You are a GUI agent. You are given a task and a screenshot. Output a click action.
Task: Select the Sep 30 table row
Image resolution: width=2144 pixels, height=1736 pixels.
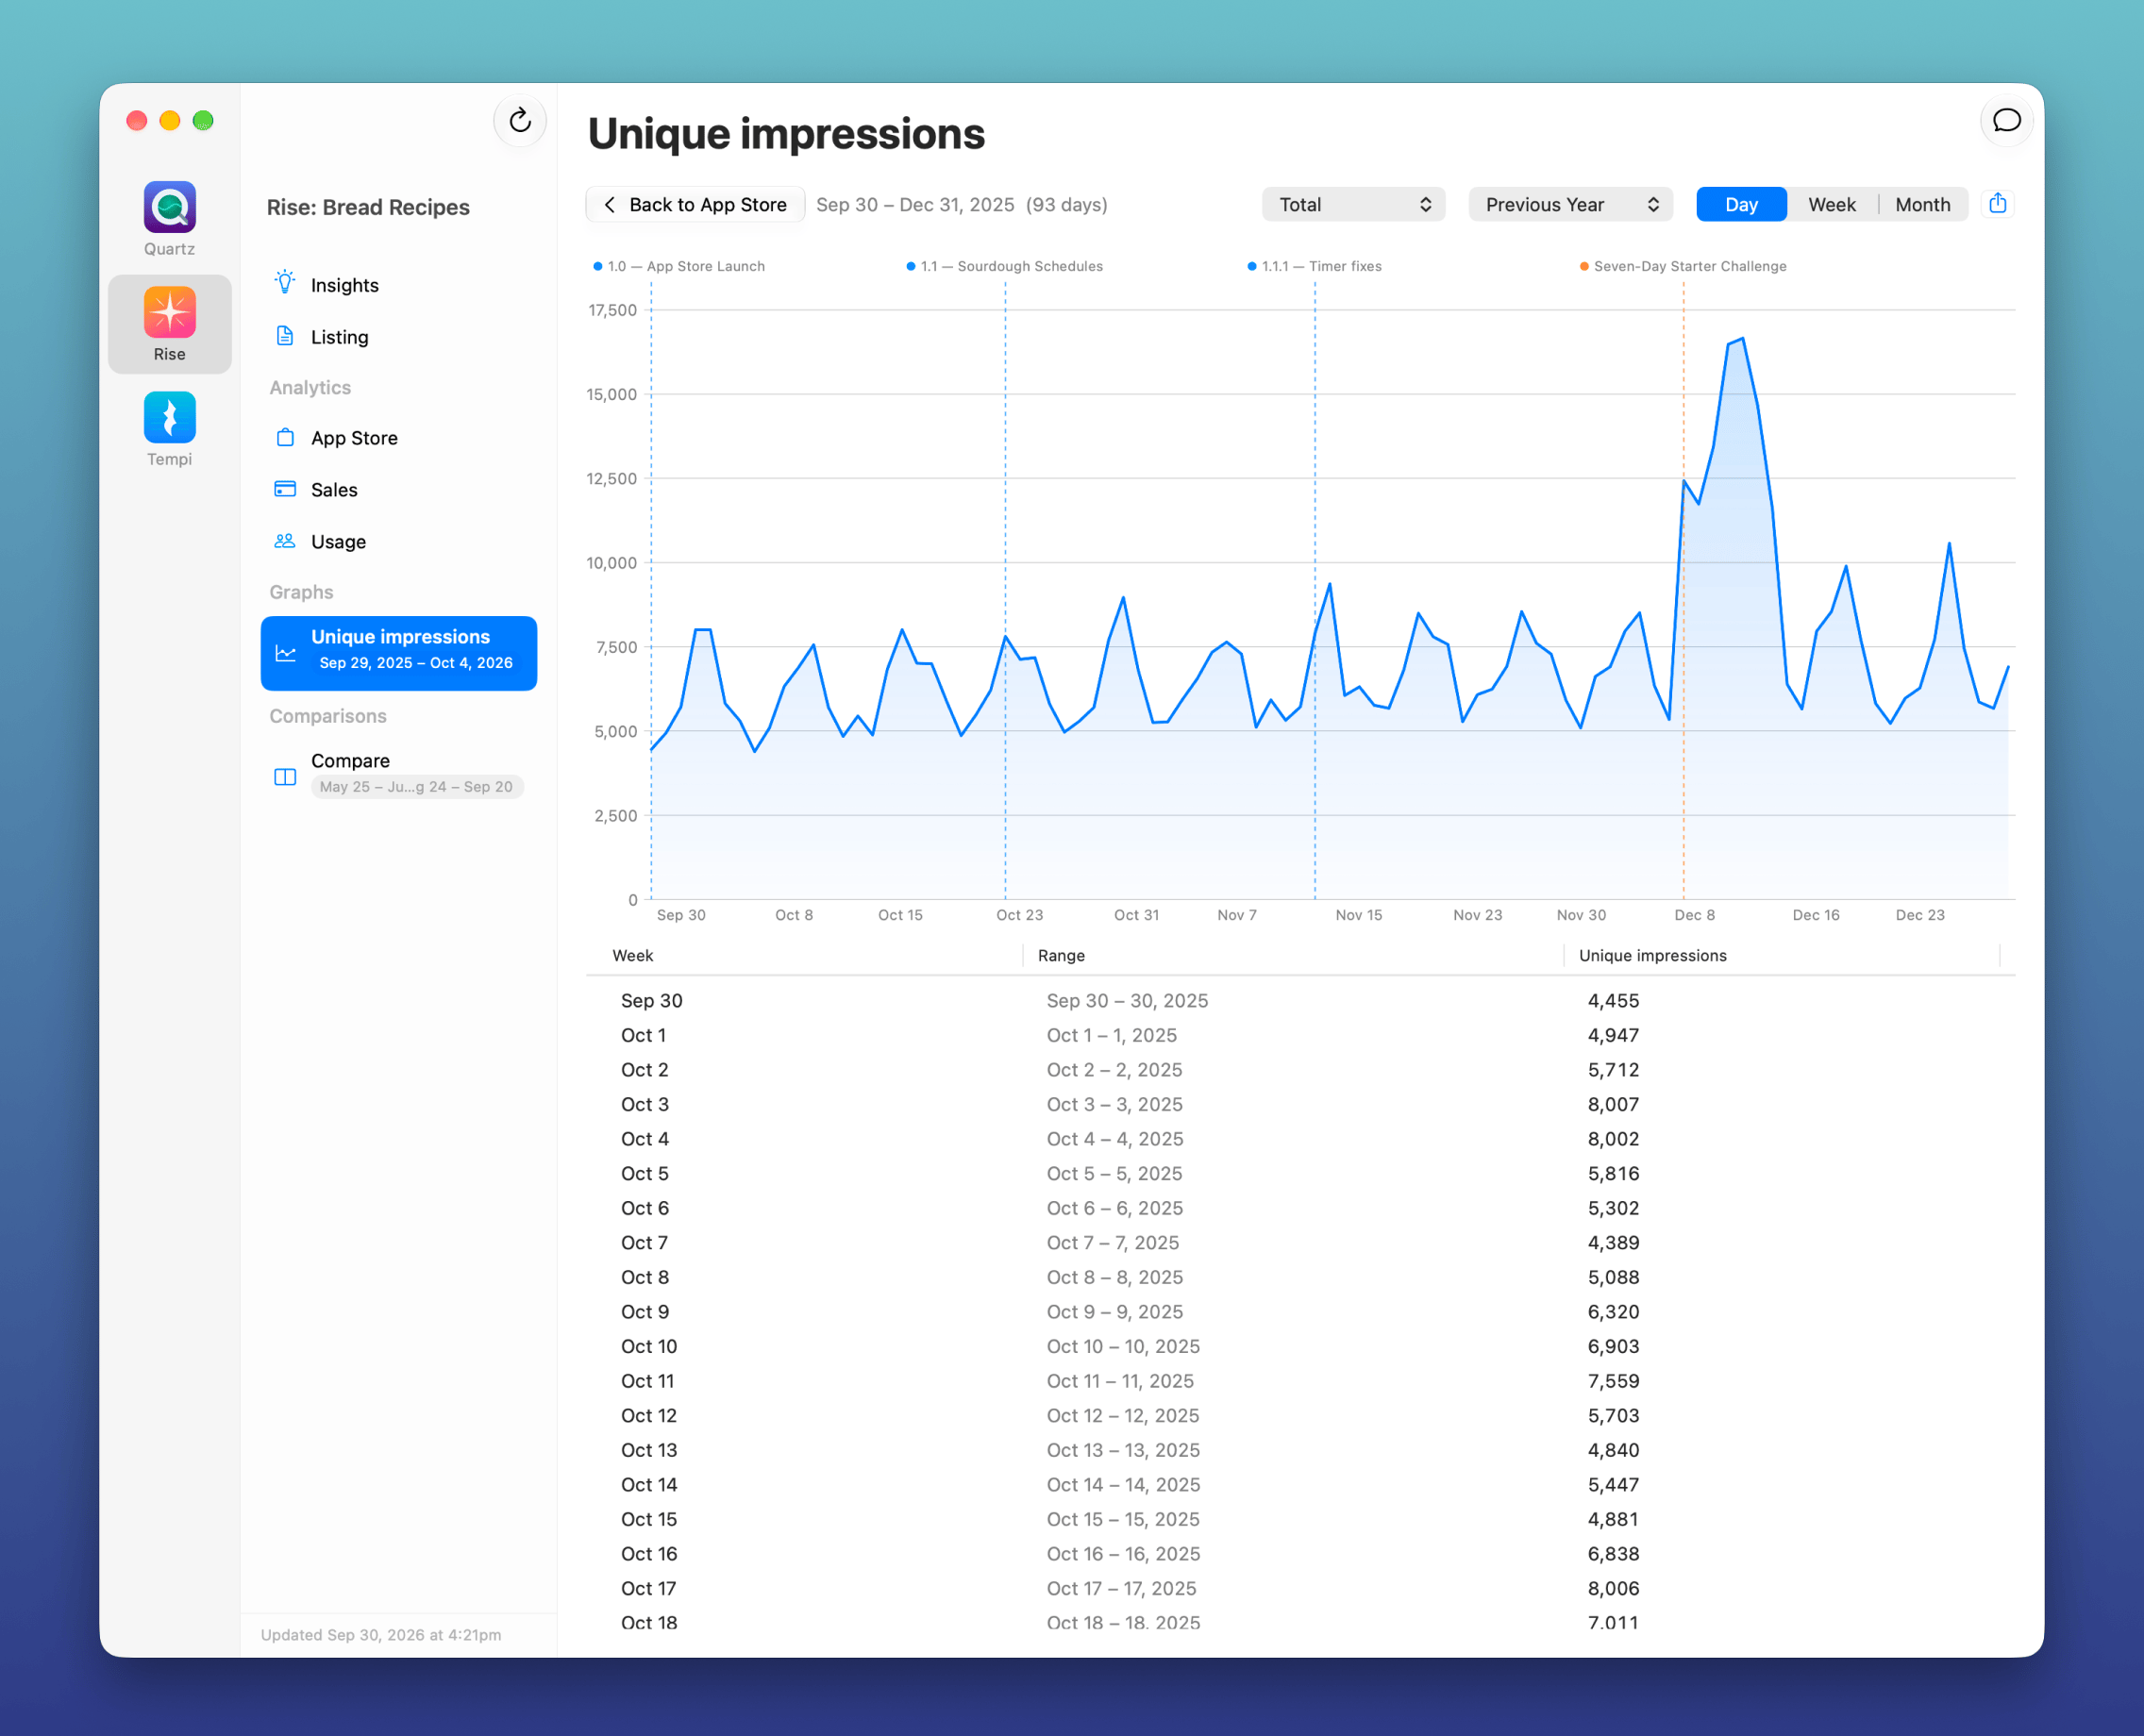point(1300,1000)
